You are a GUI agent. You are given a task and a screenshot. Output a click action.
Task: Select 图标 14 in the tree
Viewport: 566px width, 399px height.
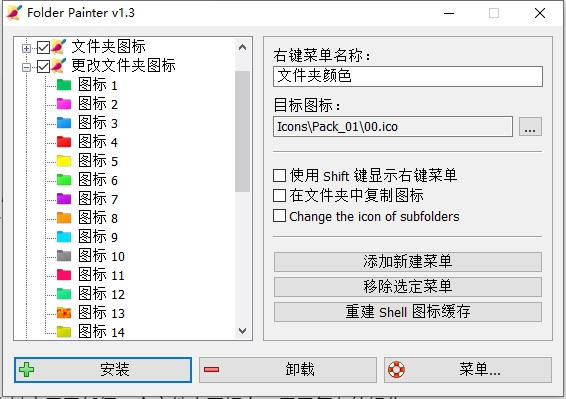[x=102, y=332]
